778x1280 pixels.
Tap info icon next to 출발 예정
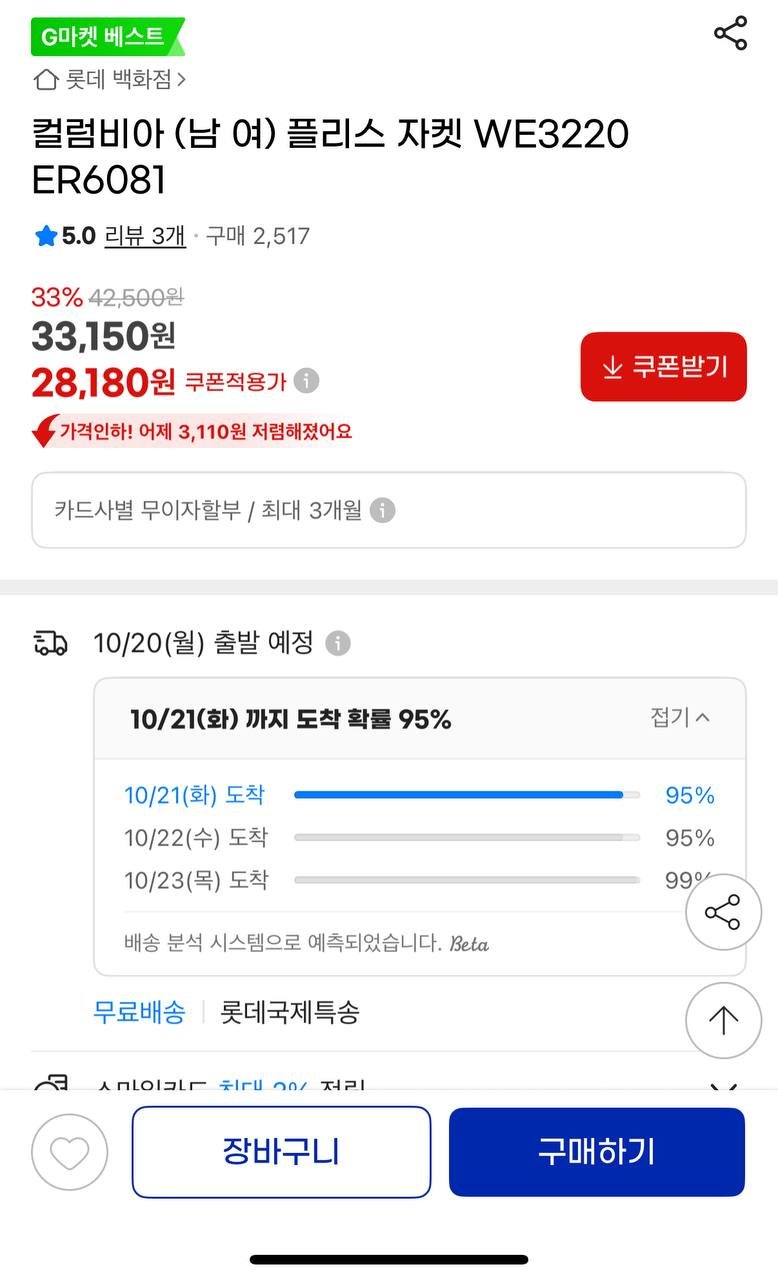click(338, 643)
